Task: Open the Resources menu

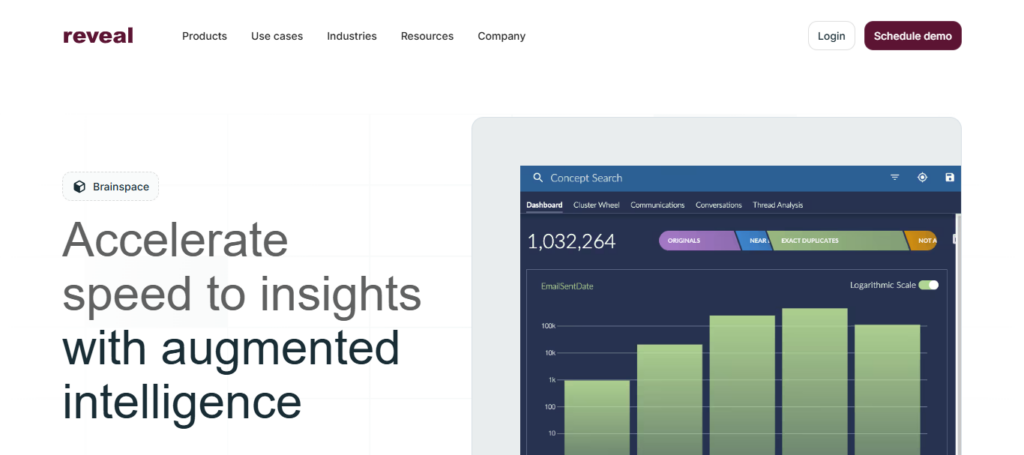Action: pyautogui.click(x=427, y=36)
